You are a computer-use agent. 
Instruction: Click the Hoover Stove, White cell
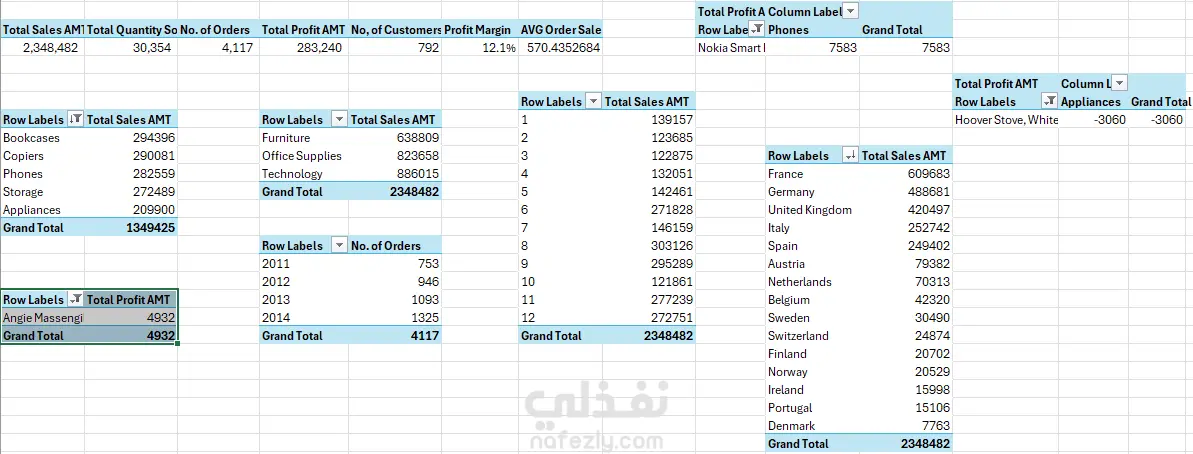[x=1006, y=120]
